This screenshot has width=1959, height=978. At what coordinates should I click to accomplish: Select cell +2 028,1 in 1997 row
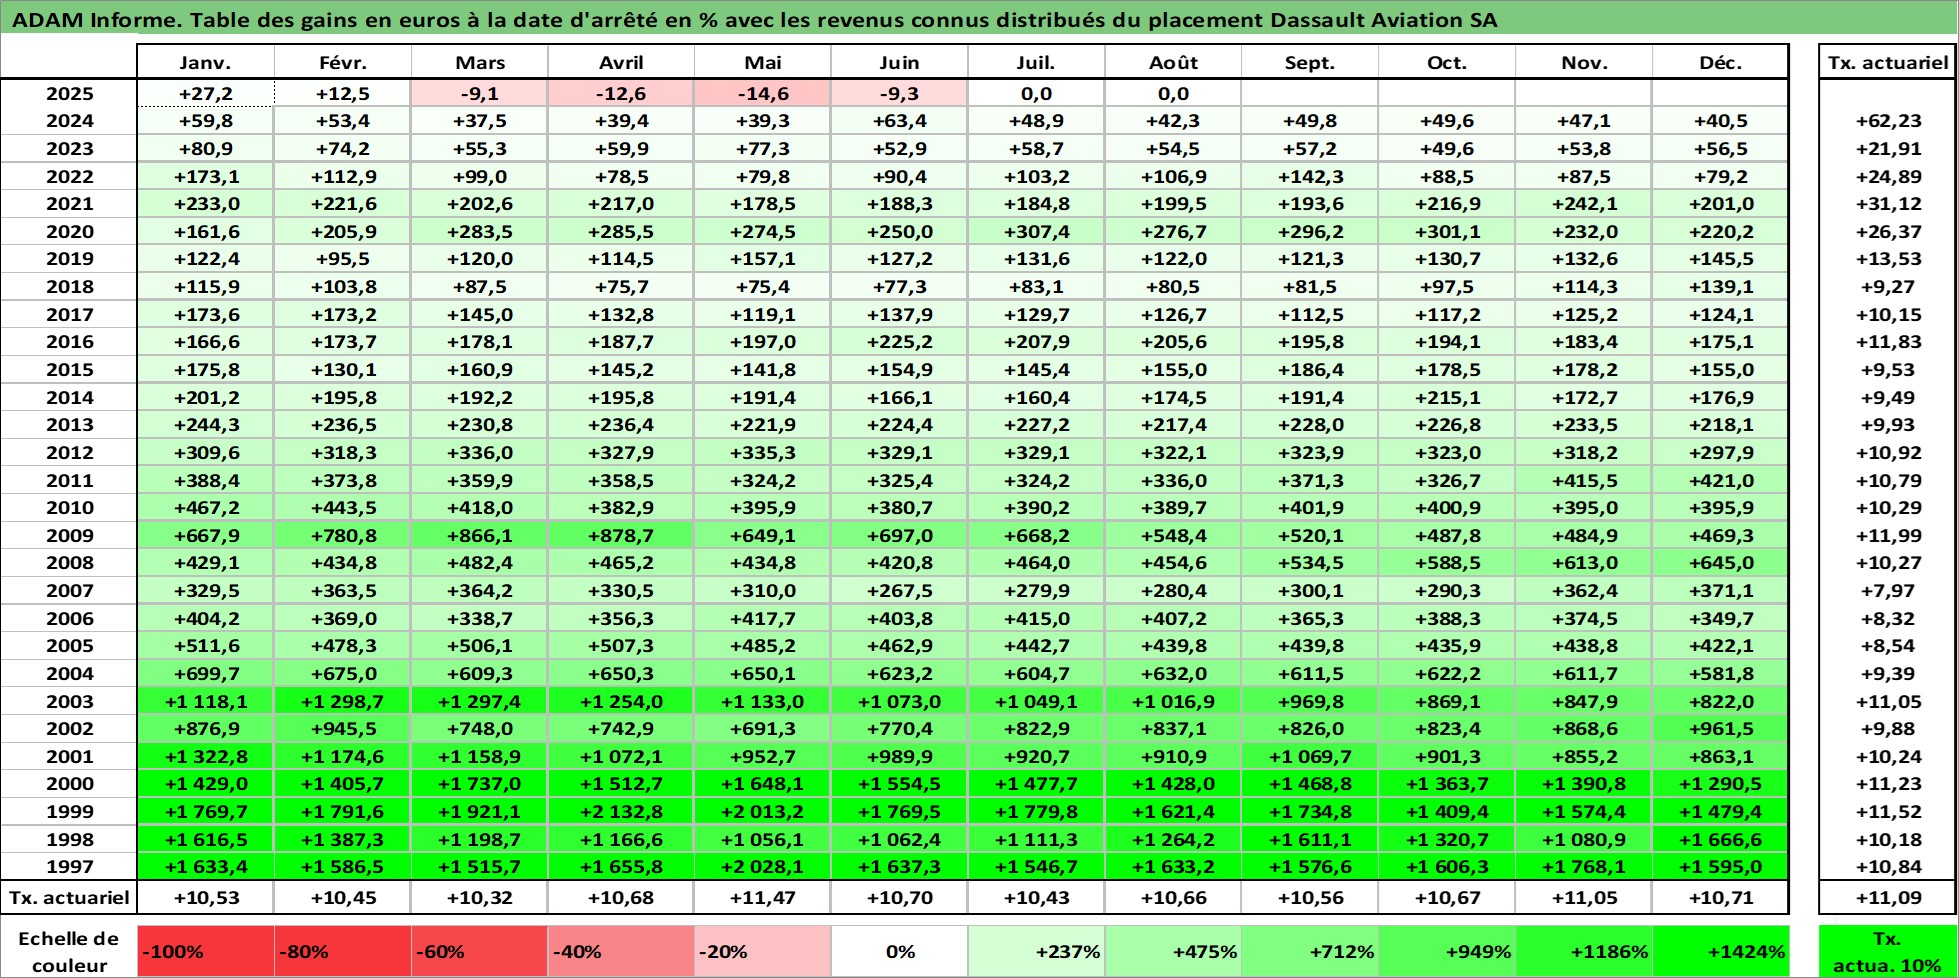(763, 867)
